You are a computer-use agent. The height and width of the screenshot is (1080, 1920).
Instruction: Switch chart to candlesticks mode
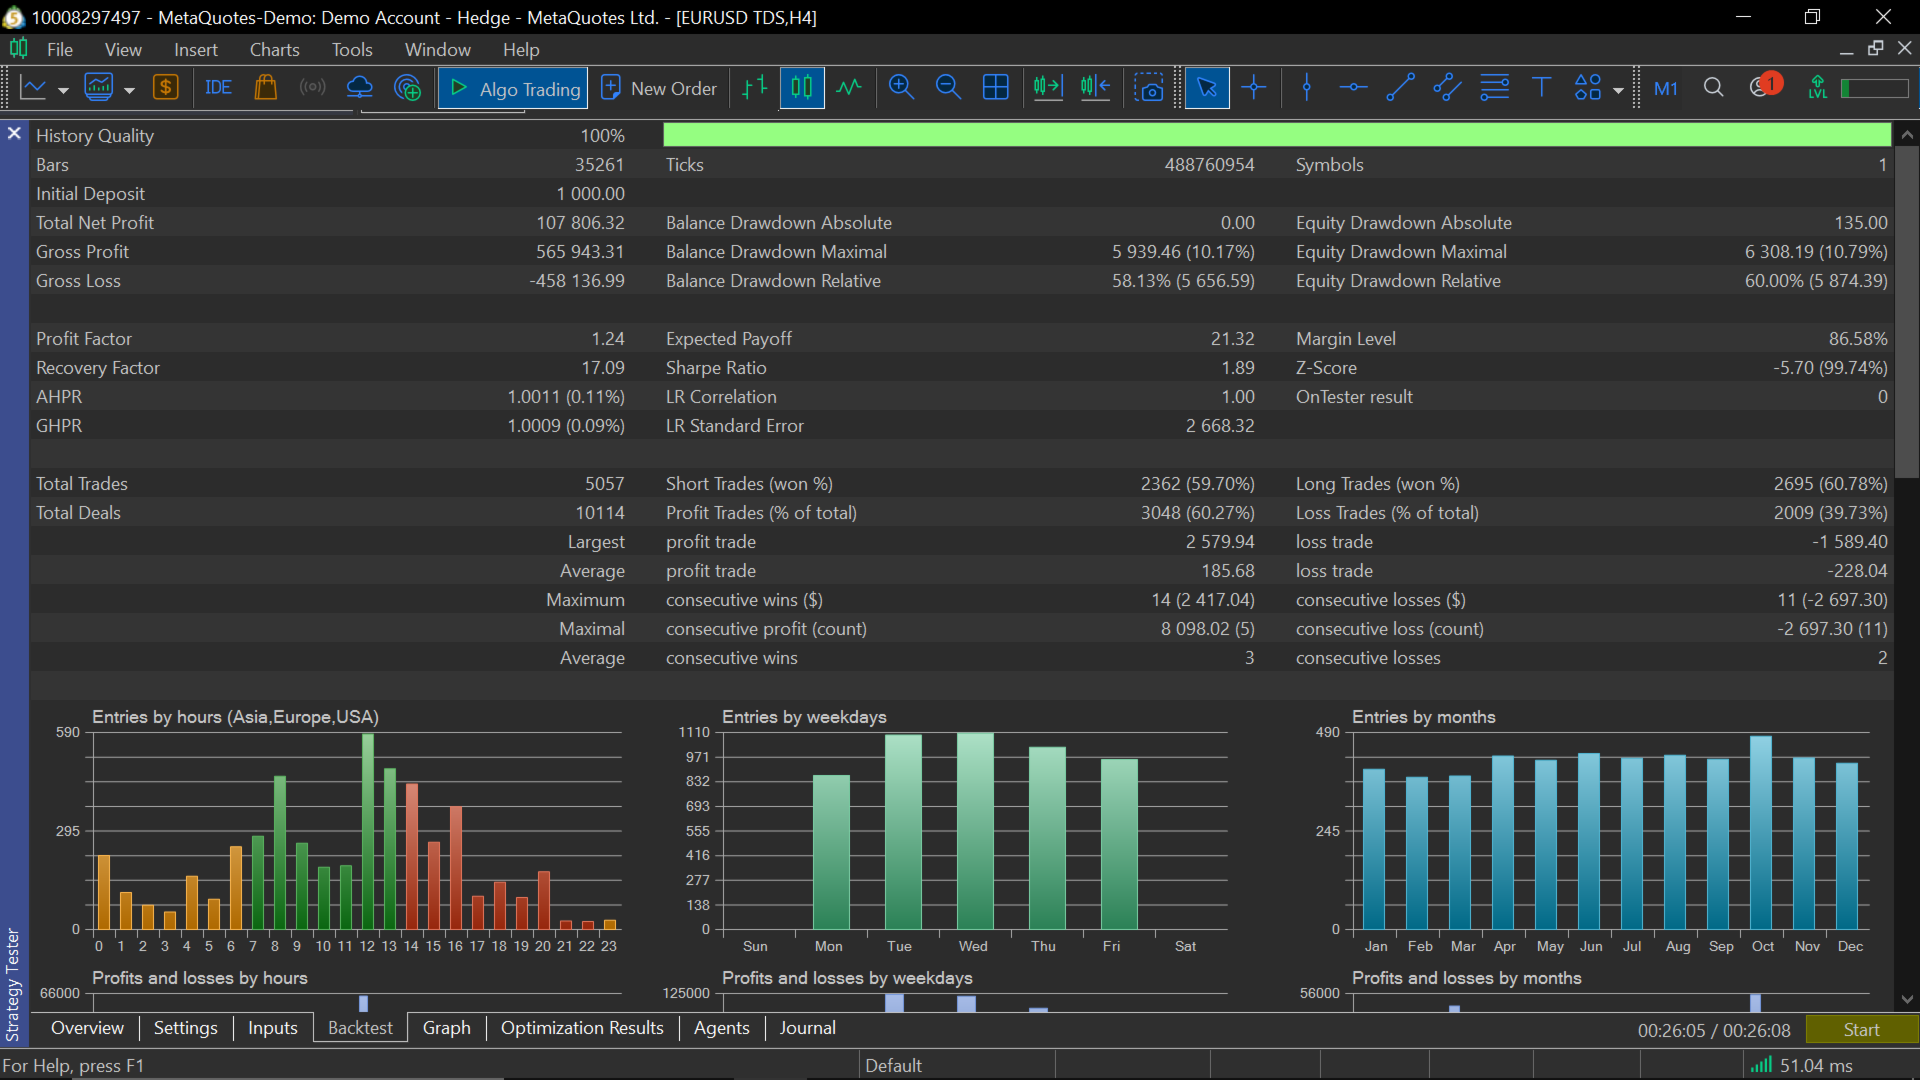click(x=802, y=88)
